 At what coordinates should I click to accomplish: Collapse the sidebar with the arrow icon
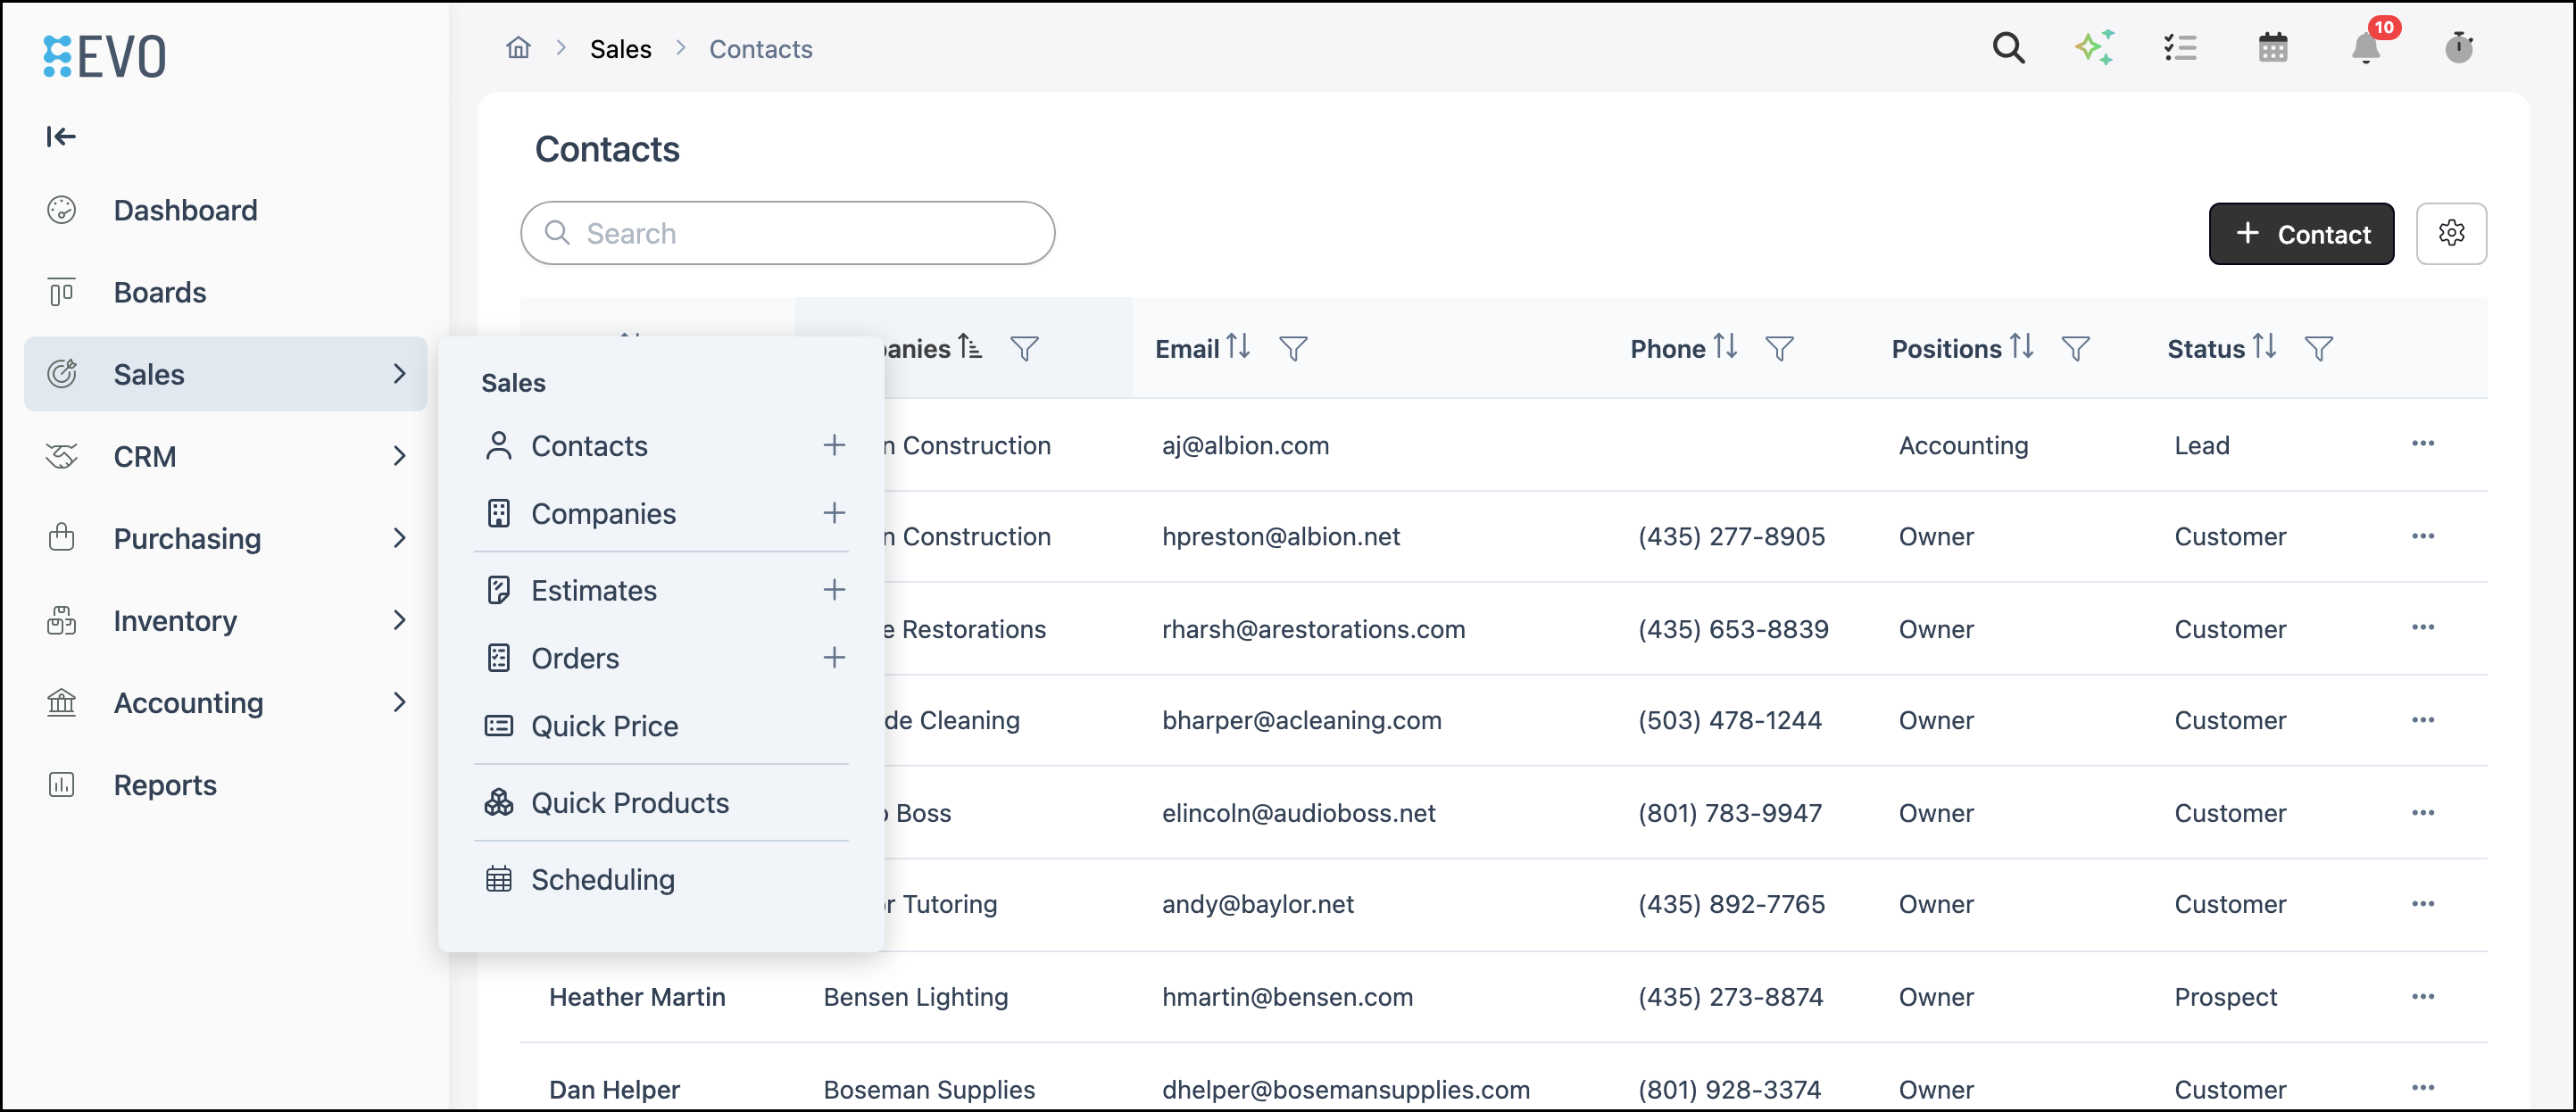pyautogui.click(x=61, y=136)
